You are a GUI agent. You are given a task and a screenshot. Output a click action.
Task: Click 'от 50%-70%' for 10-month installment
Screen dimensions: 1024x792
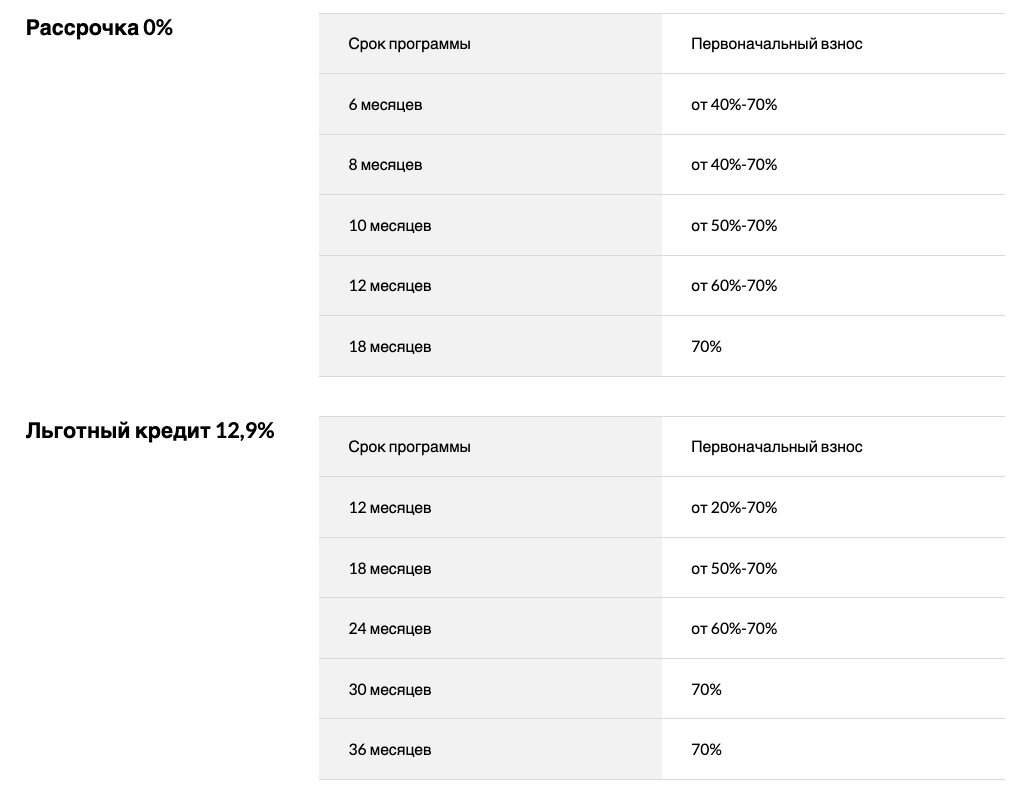734,226
